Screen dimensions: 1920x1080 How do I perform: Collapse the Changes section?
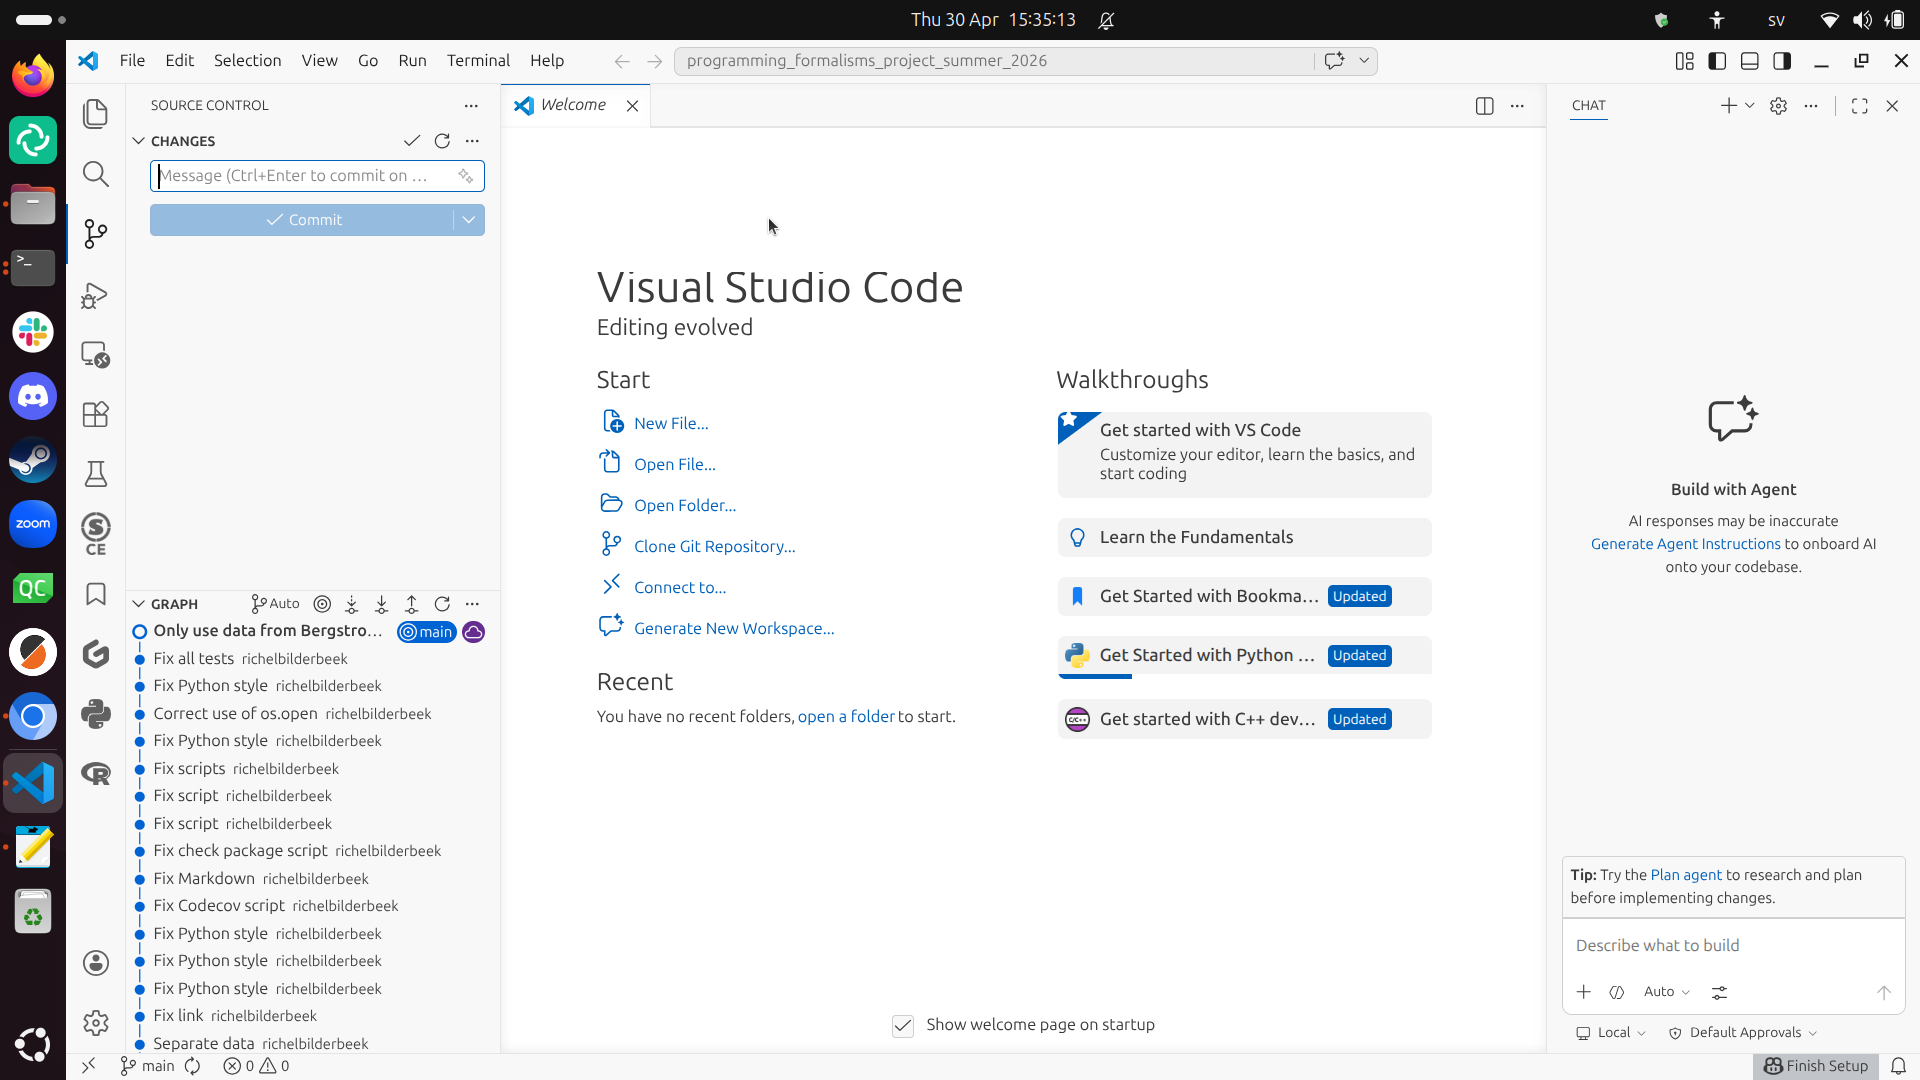pyautogui.click(x=139, y=141)
